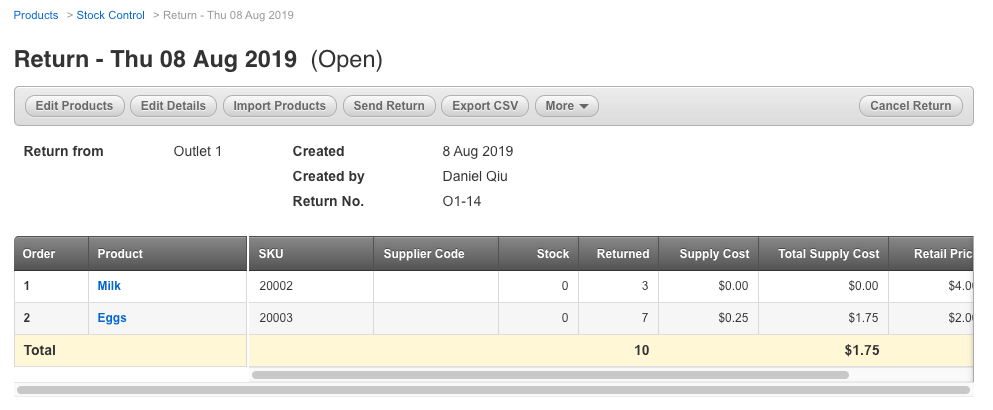This screenshot has width=993, height=410.
Task: Cancel the return using Cancel Return
Action: 910,106
